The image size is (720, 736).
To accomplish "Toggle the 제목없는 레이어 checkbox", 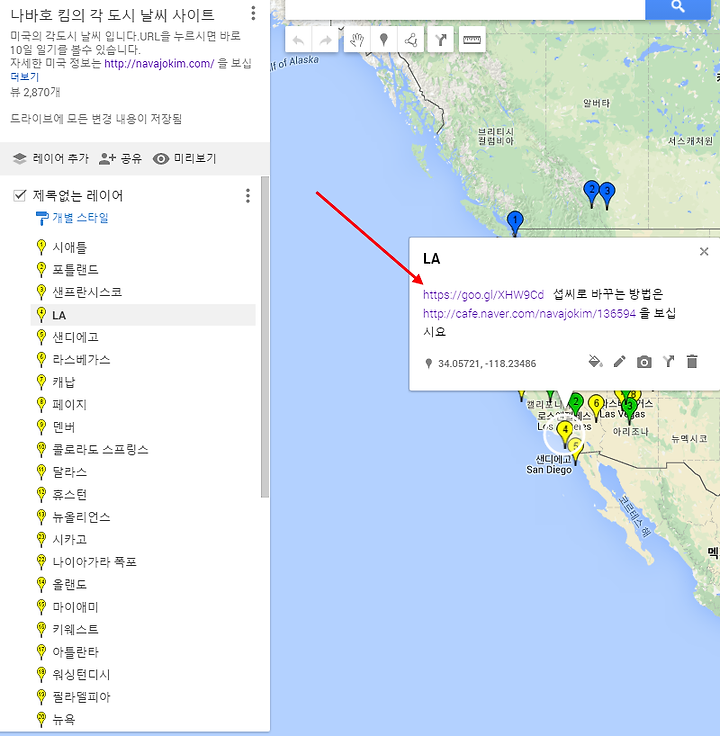I will (x=19, y=195).
